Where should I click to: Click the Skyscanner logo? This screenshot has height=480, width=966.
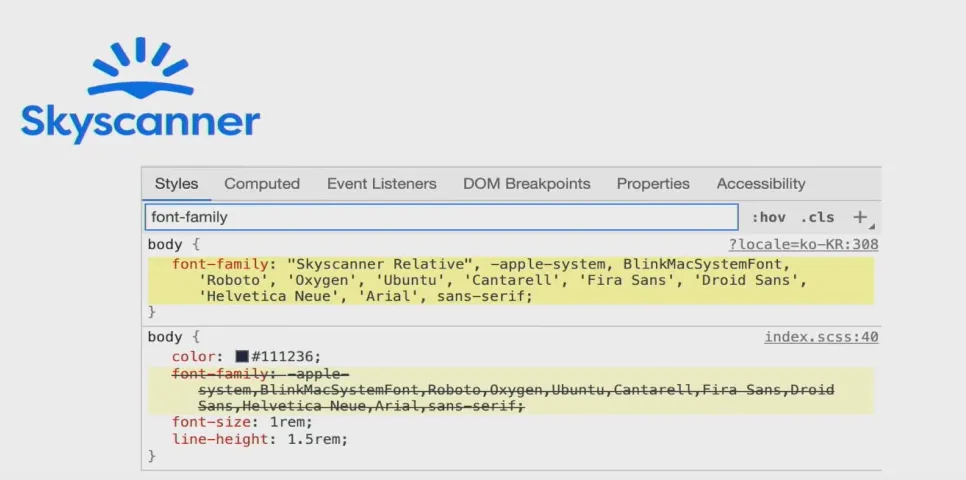[141, 90]
